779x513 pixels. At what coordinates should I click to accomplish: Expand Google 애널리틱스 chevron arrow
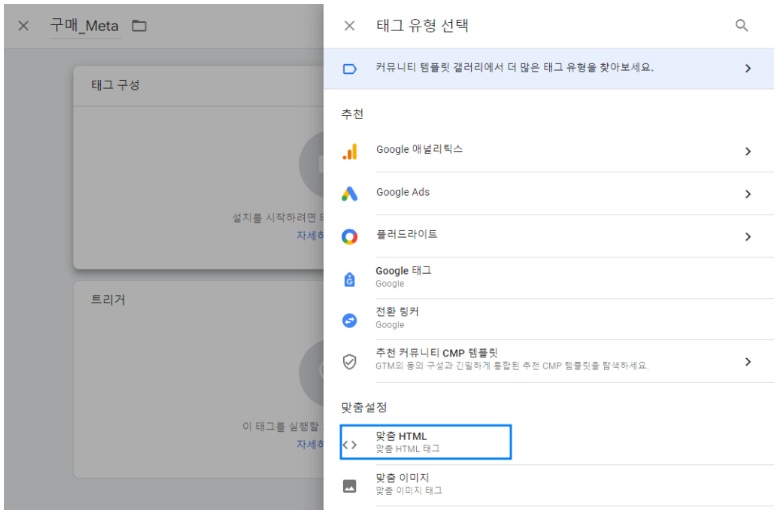coord(748,151)
